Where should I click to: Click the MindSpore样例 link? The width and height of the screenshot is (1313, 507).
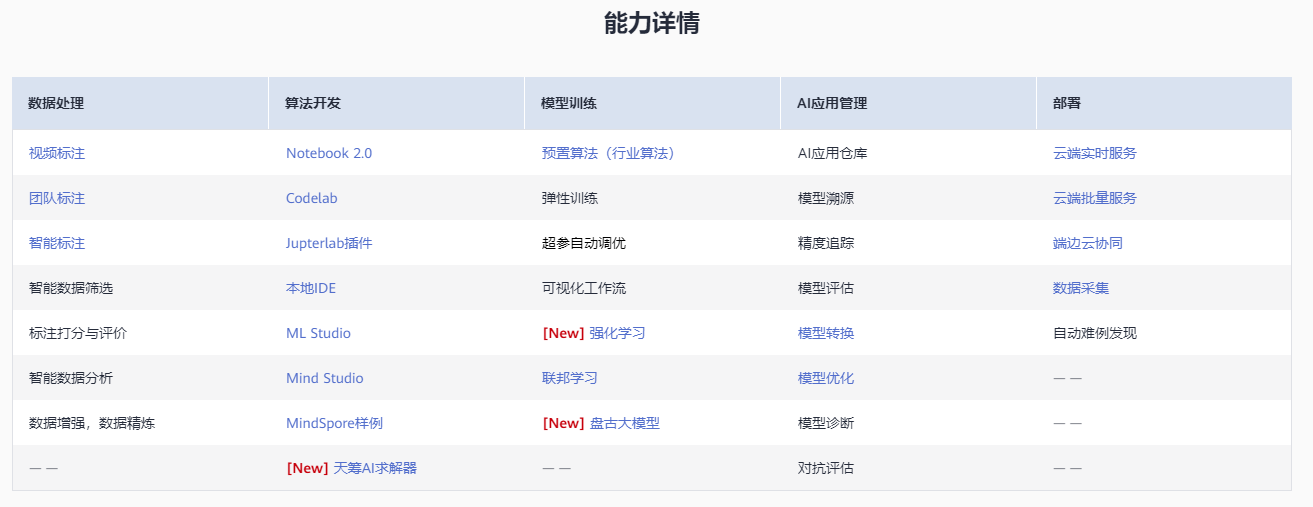point(334,423)
